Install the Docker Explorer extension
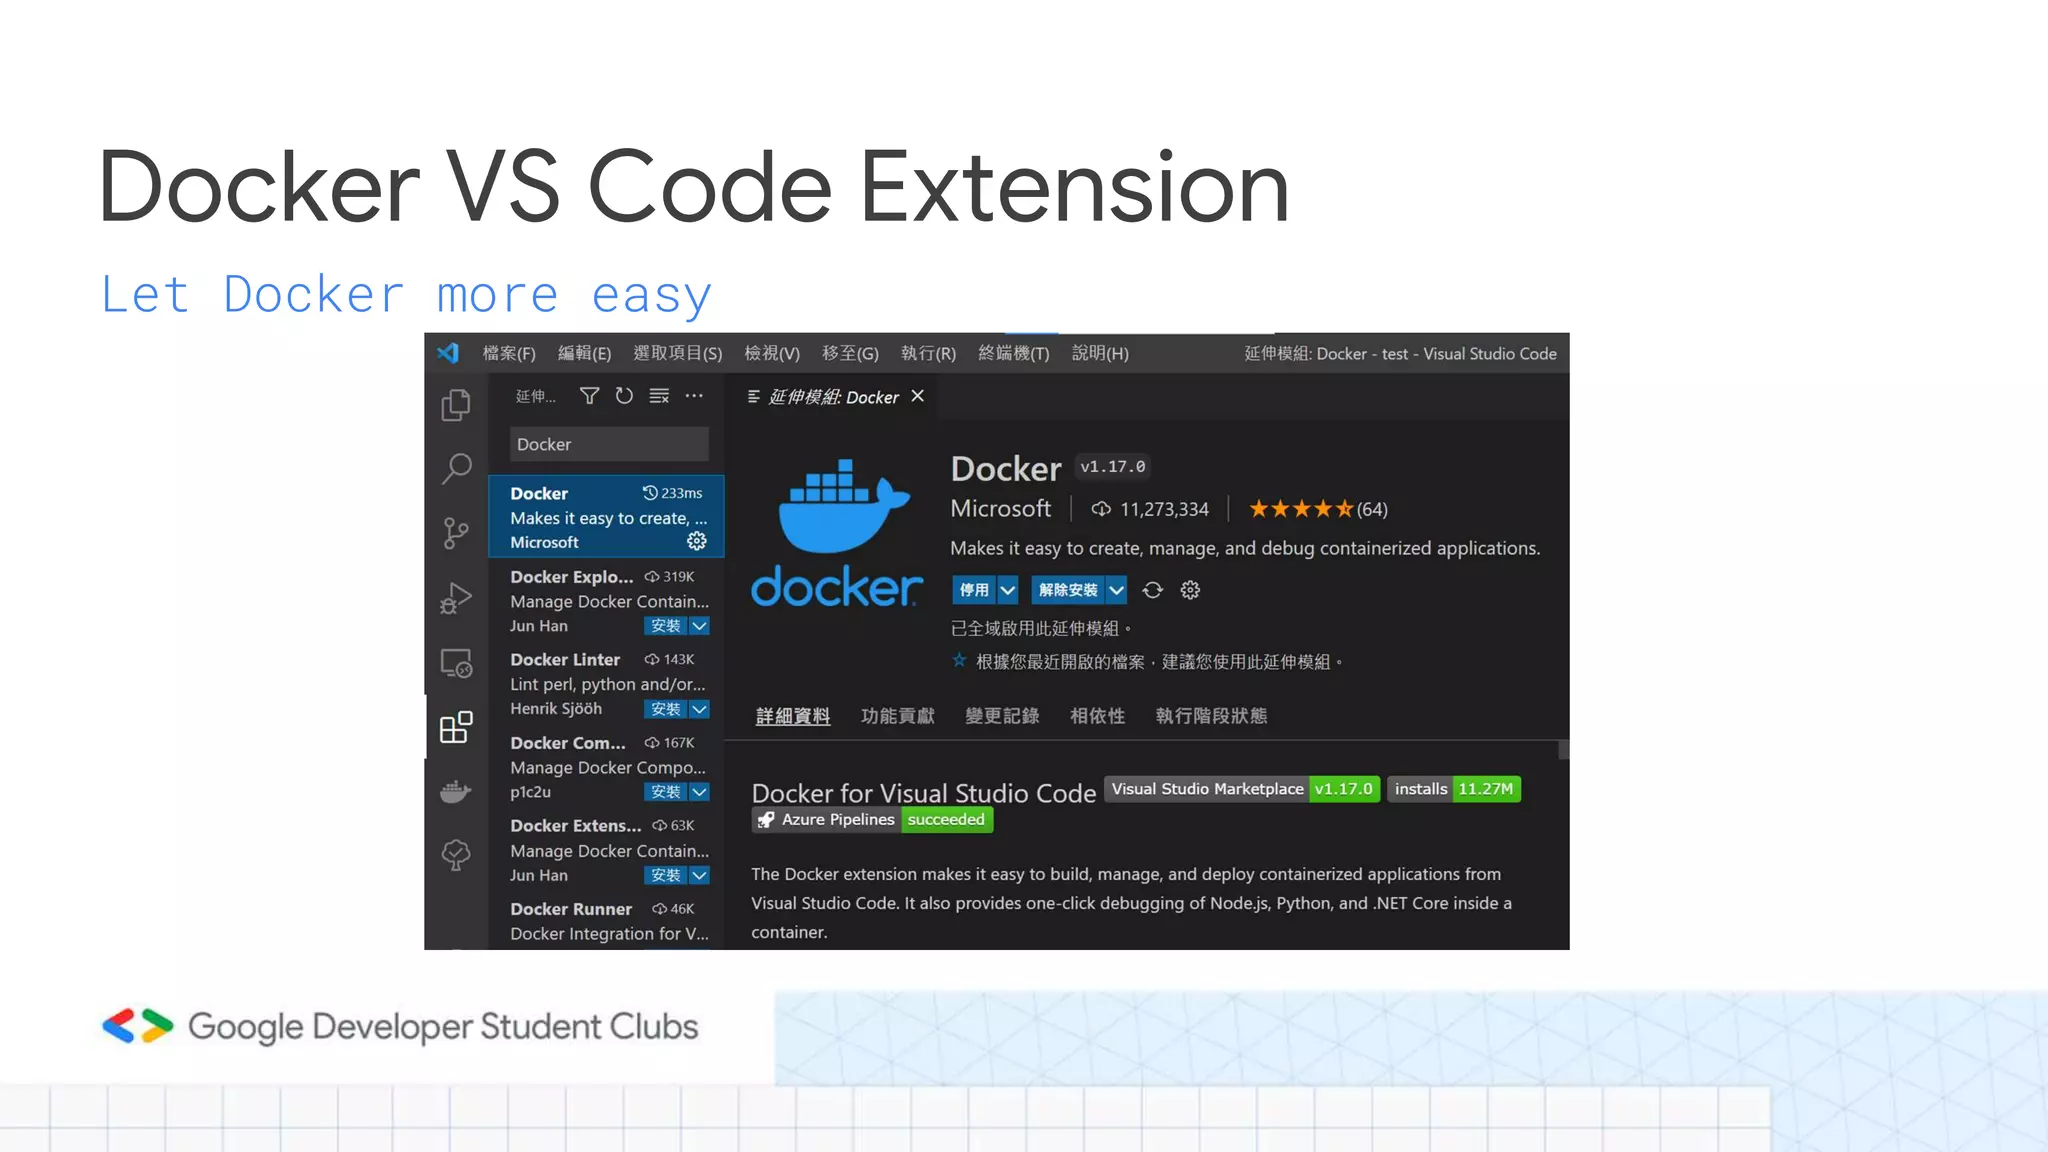This screenshot has width=2048, height=1152. coord(666,626)
